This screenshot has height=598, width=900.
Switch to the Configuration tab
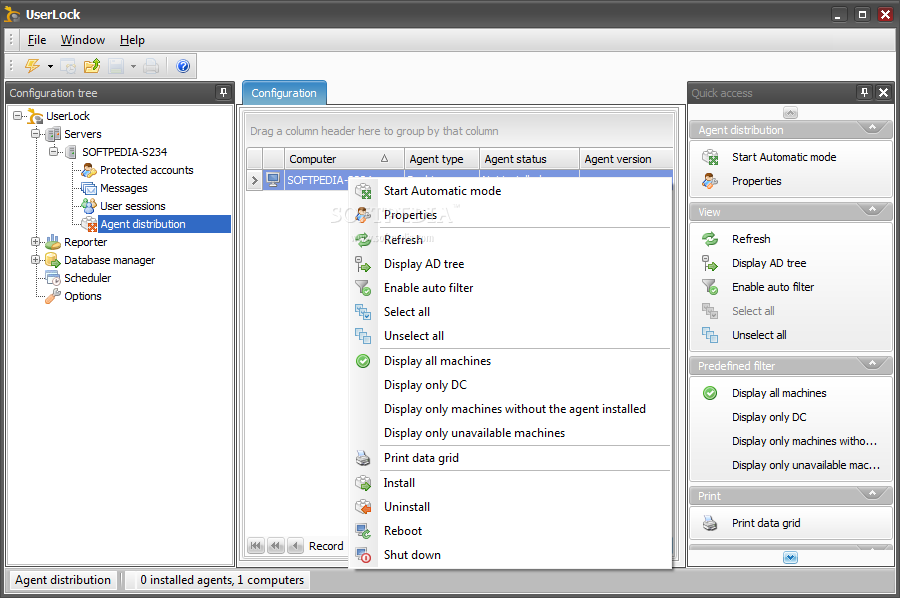pyautogui.click(x=284, y=93)
